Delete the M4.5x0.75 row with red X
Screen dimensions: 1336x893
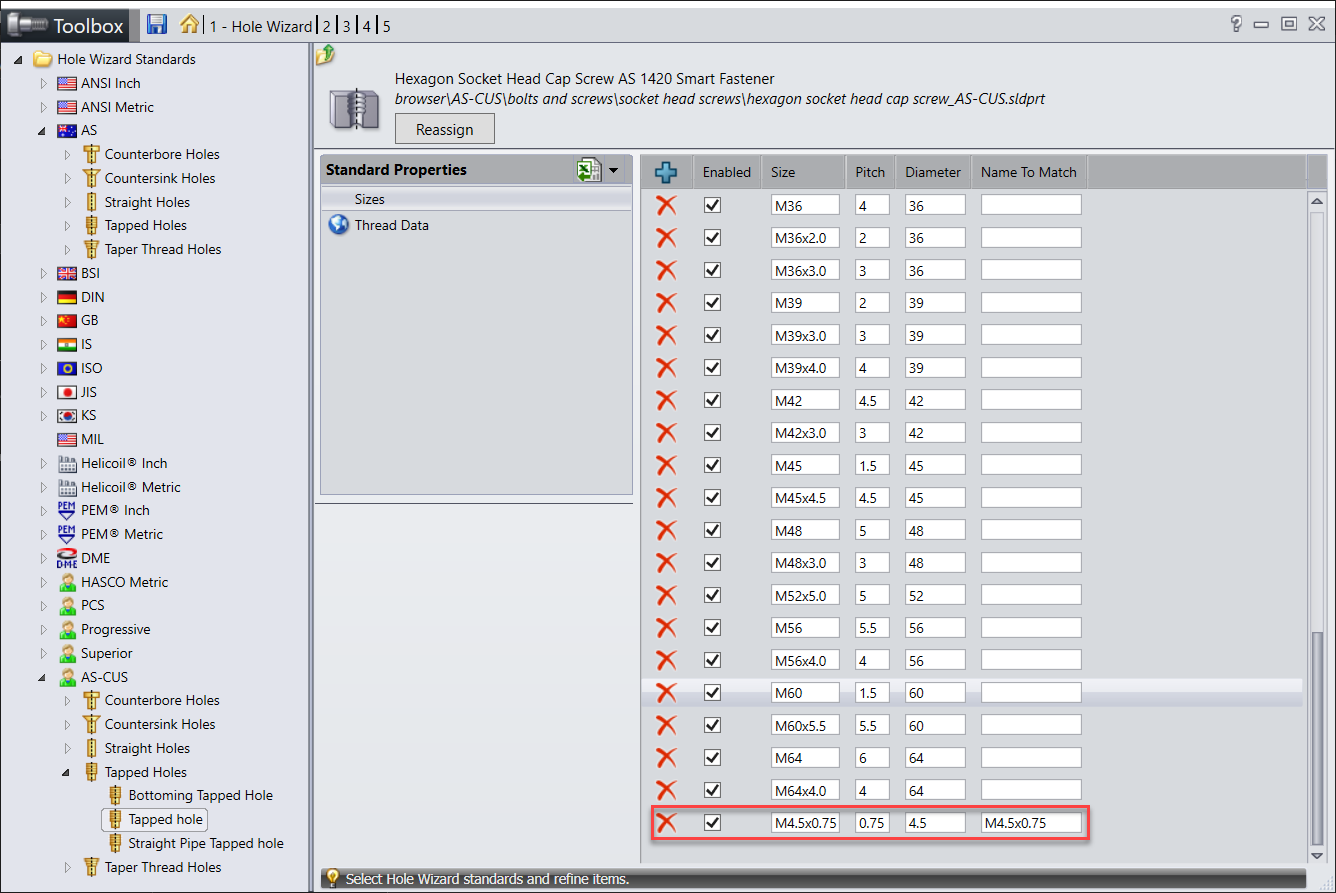pos(666,823)
